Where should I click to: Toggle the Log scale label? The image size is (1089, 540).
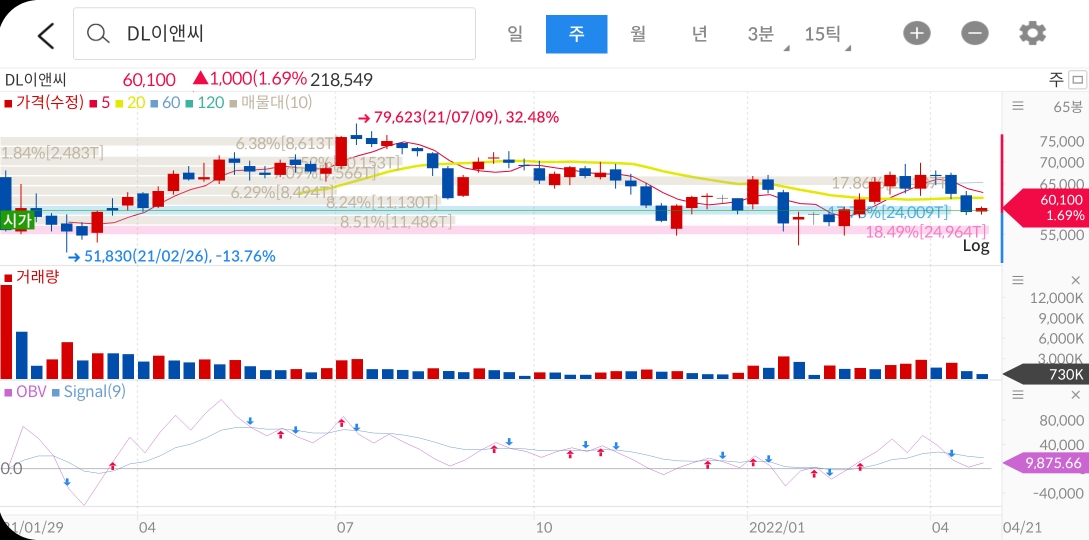tap(976, 245)
